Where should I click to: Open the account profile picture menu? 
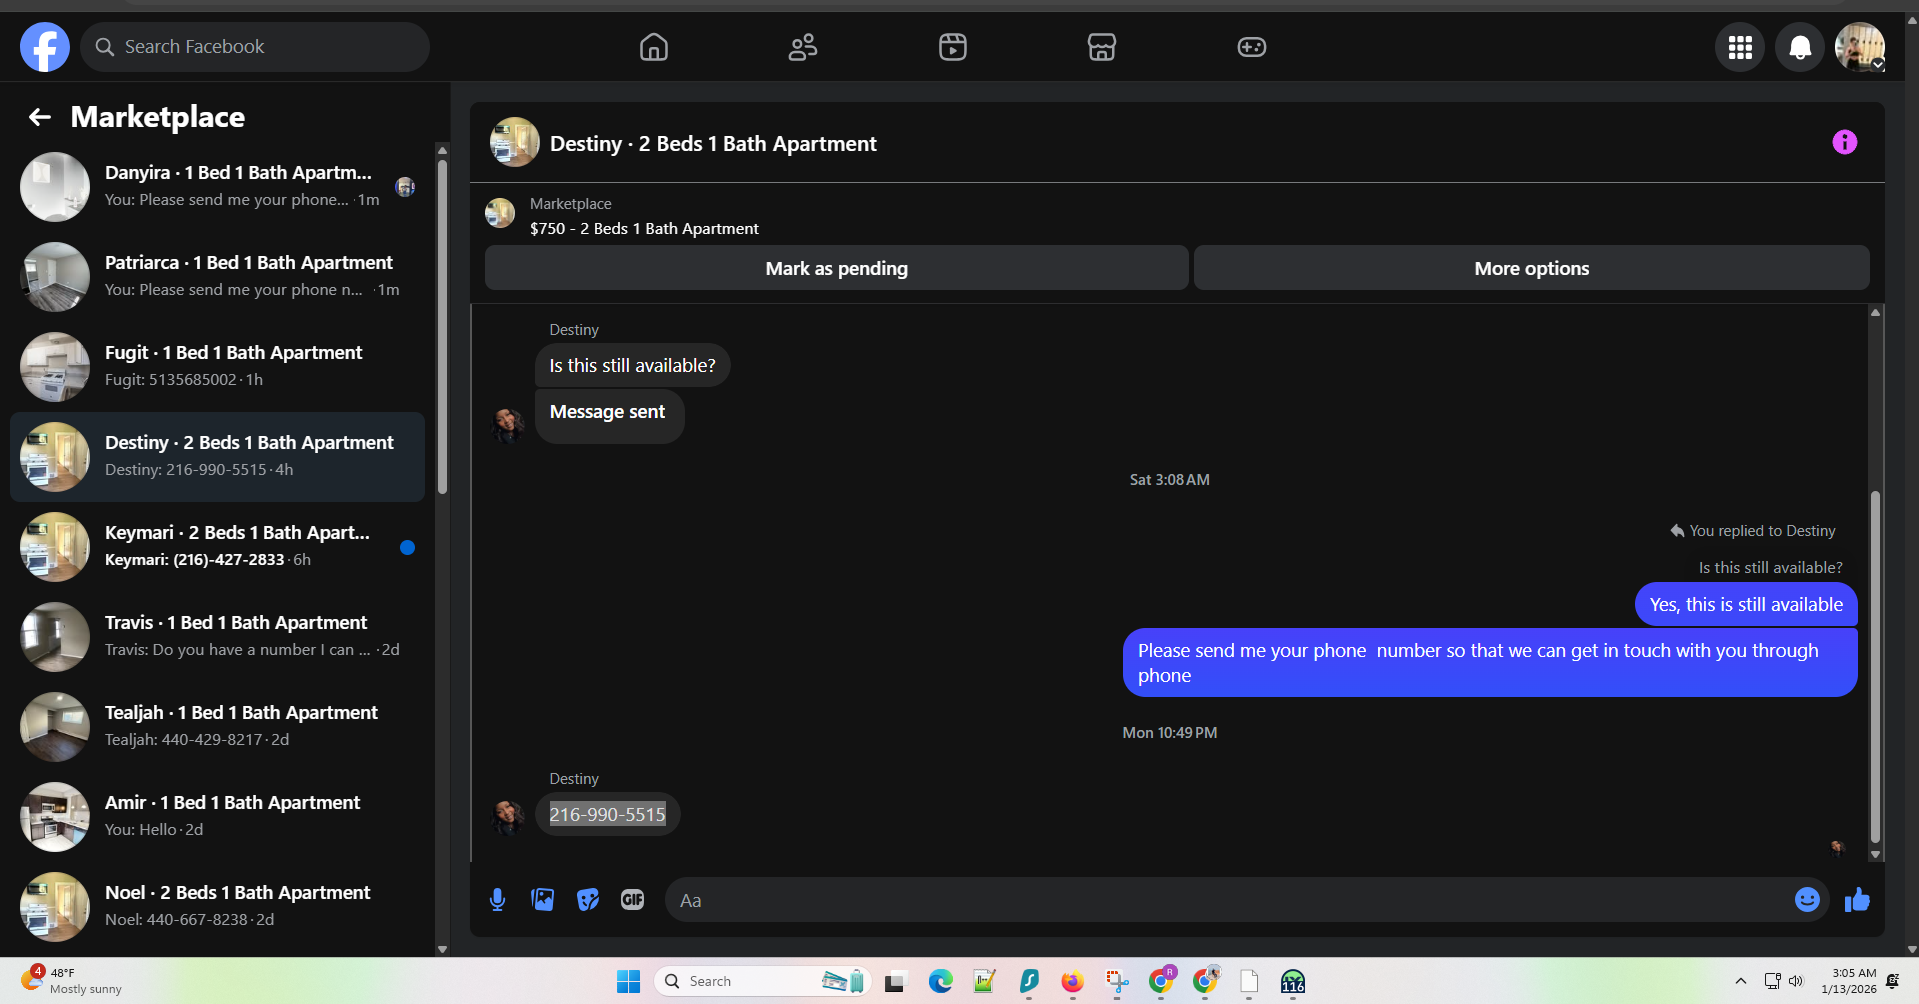(x=1860, y=47)
